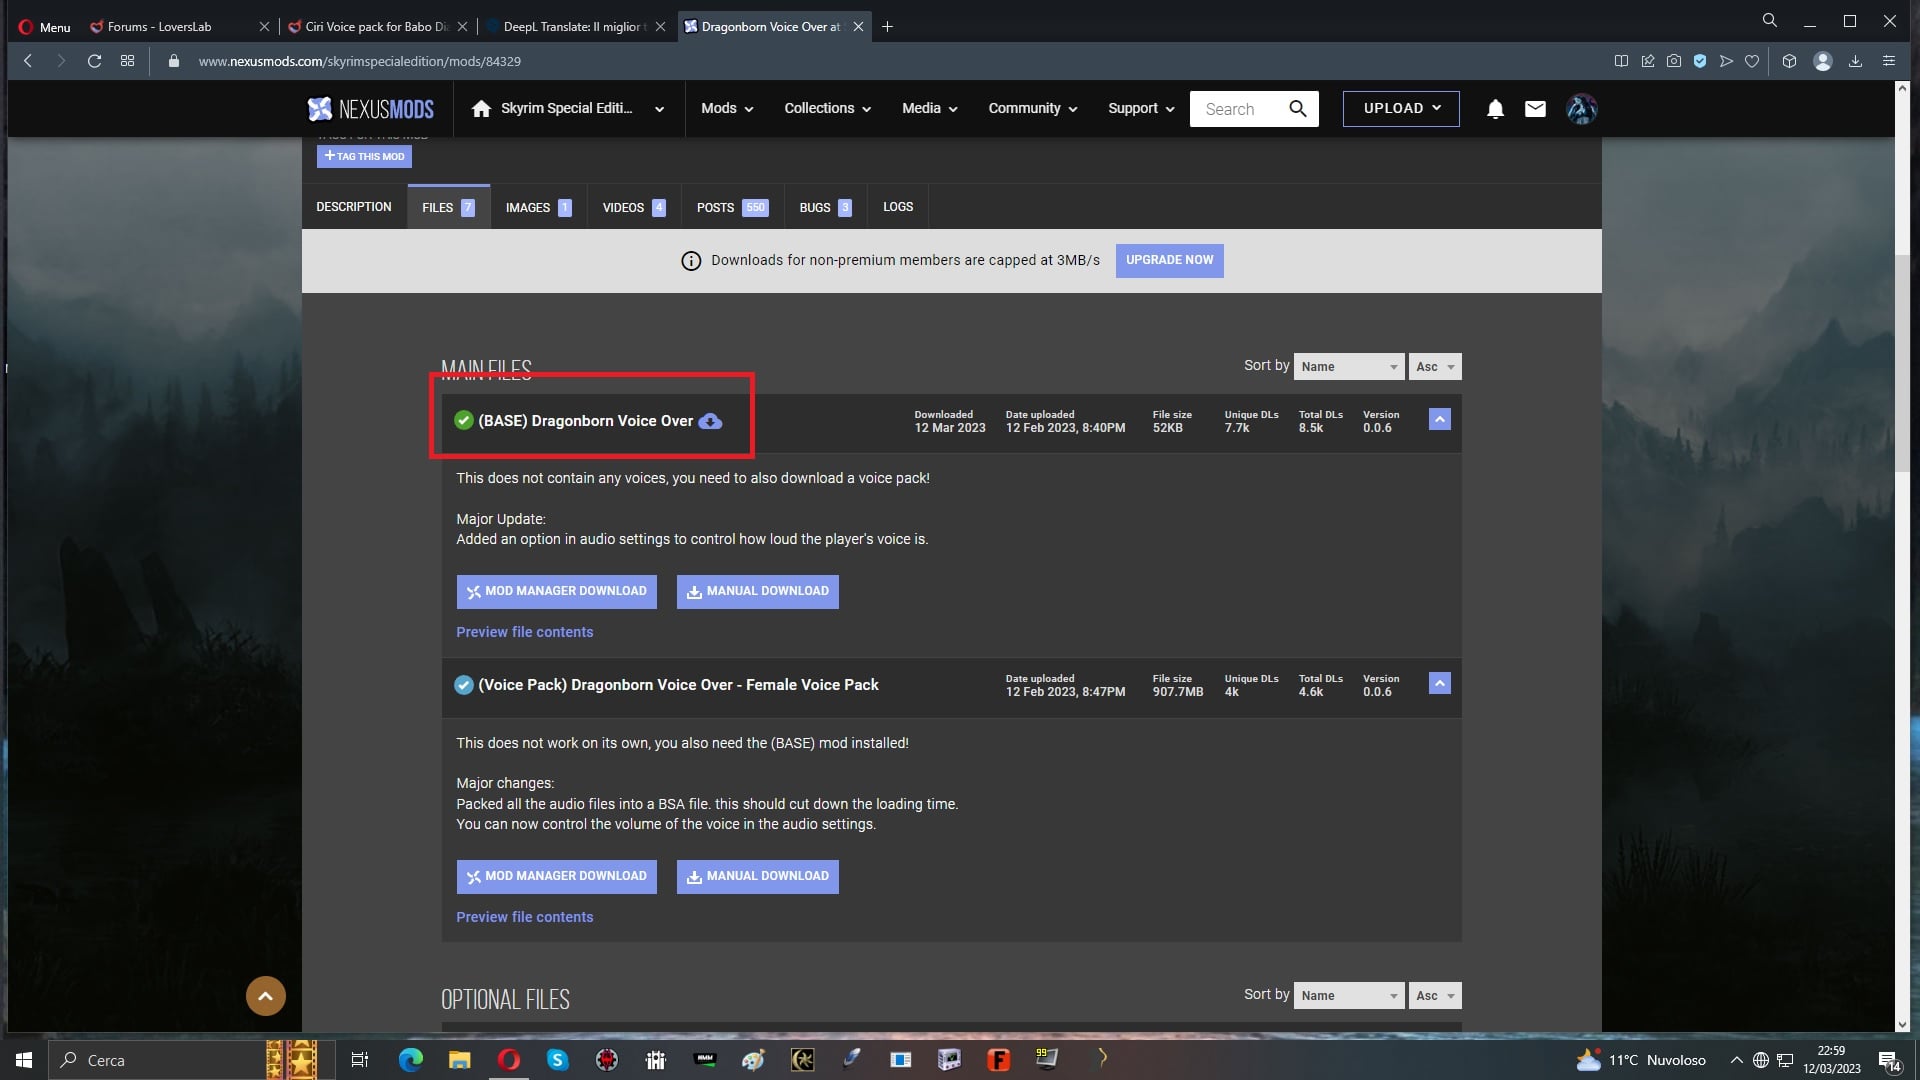This screenshot has width=1920, height=1080.
Task: Switch to the DESCRIPTION tab
Action: 354,207
